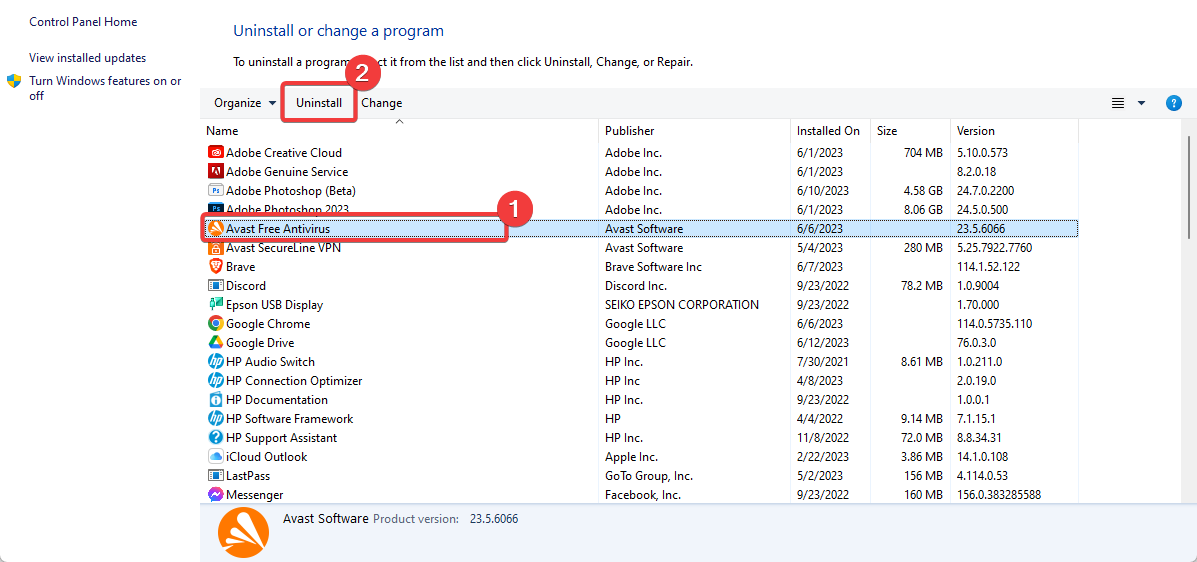
Task: Open help via blue question-mark icon
Action: [x=1174, y=103]
